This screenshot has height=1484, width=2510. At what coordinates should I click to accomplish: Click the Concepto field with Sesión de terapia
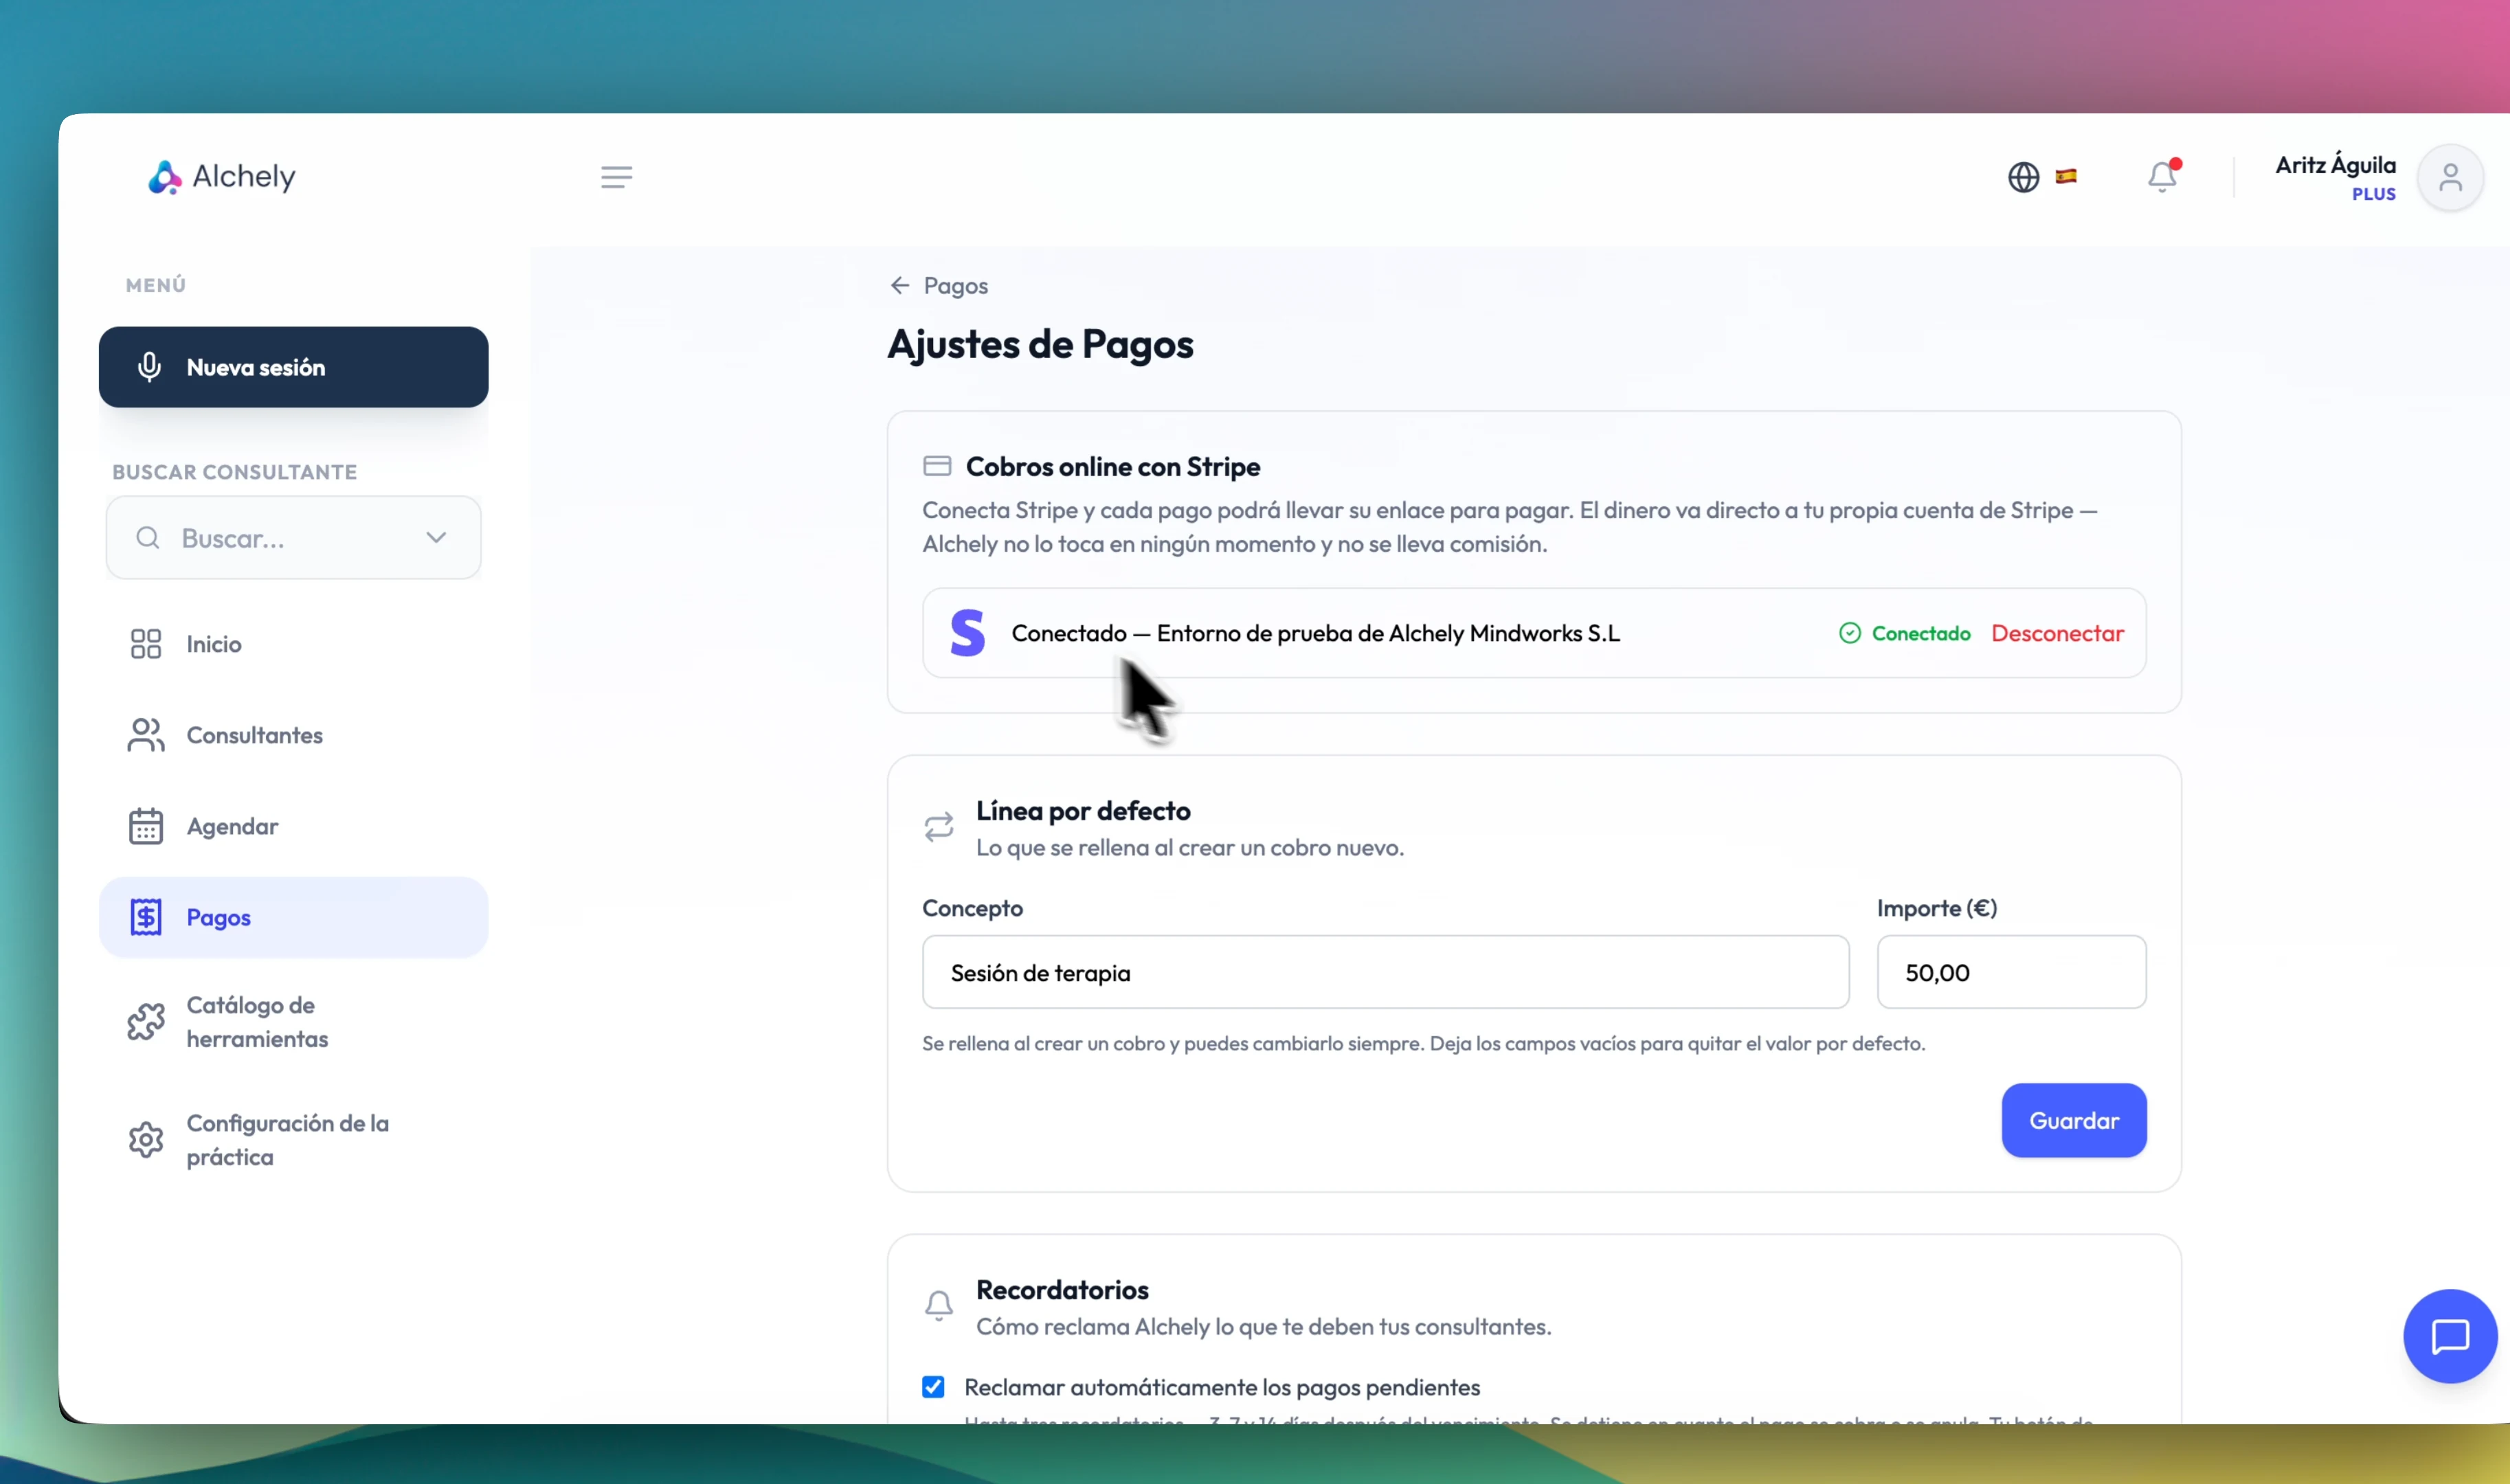point(1385,973)
